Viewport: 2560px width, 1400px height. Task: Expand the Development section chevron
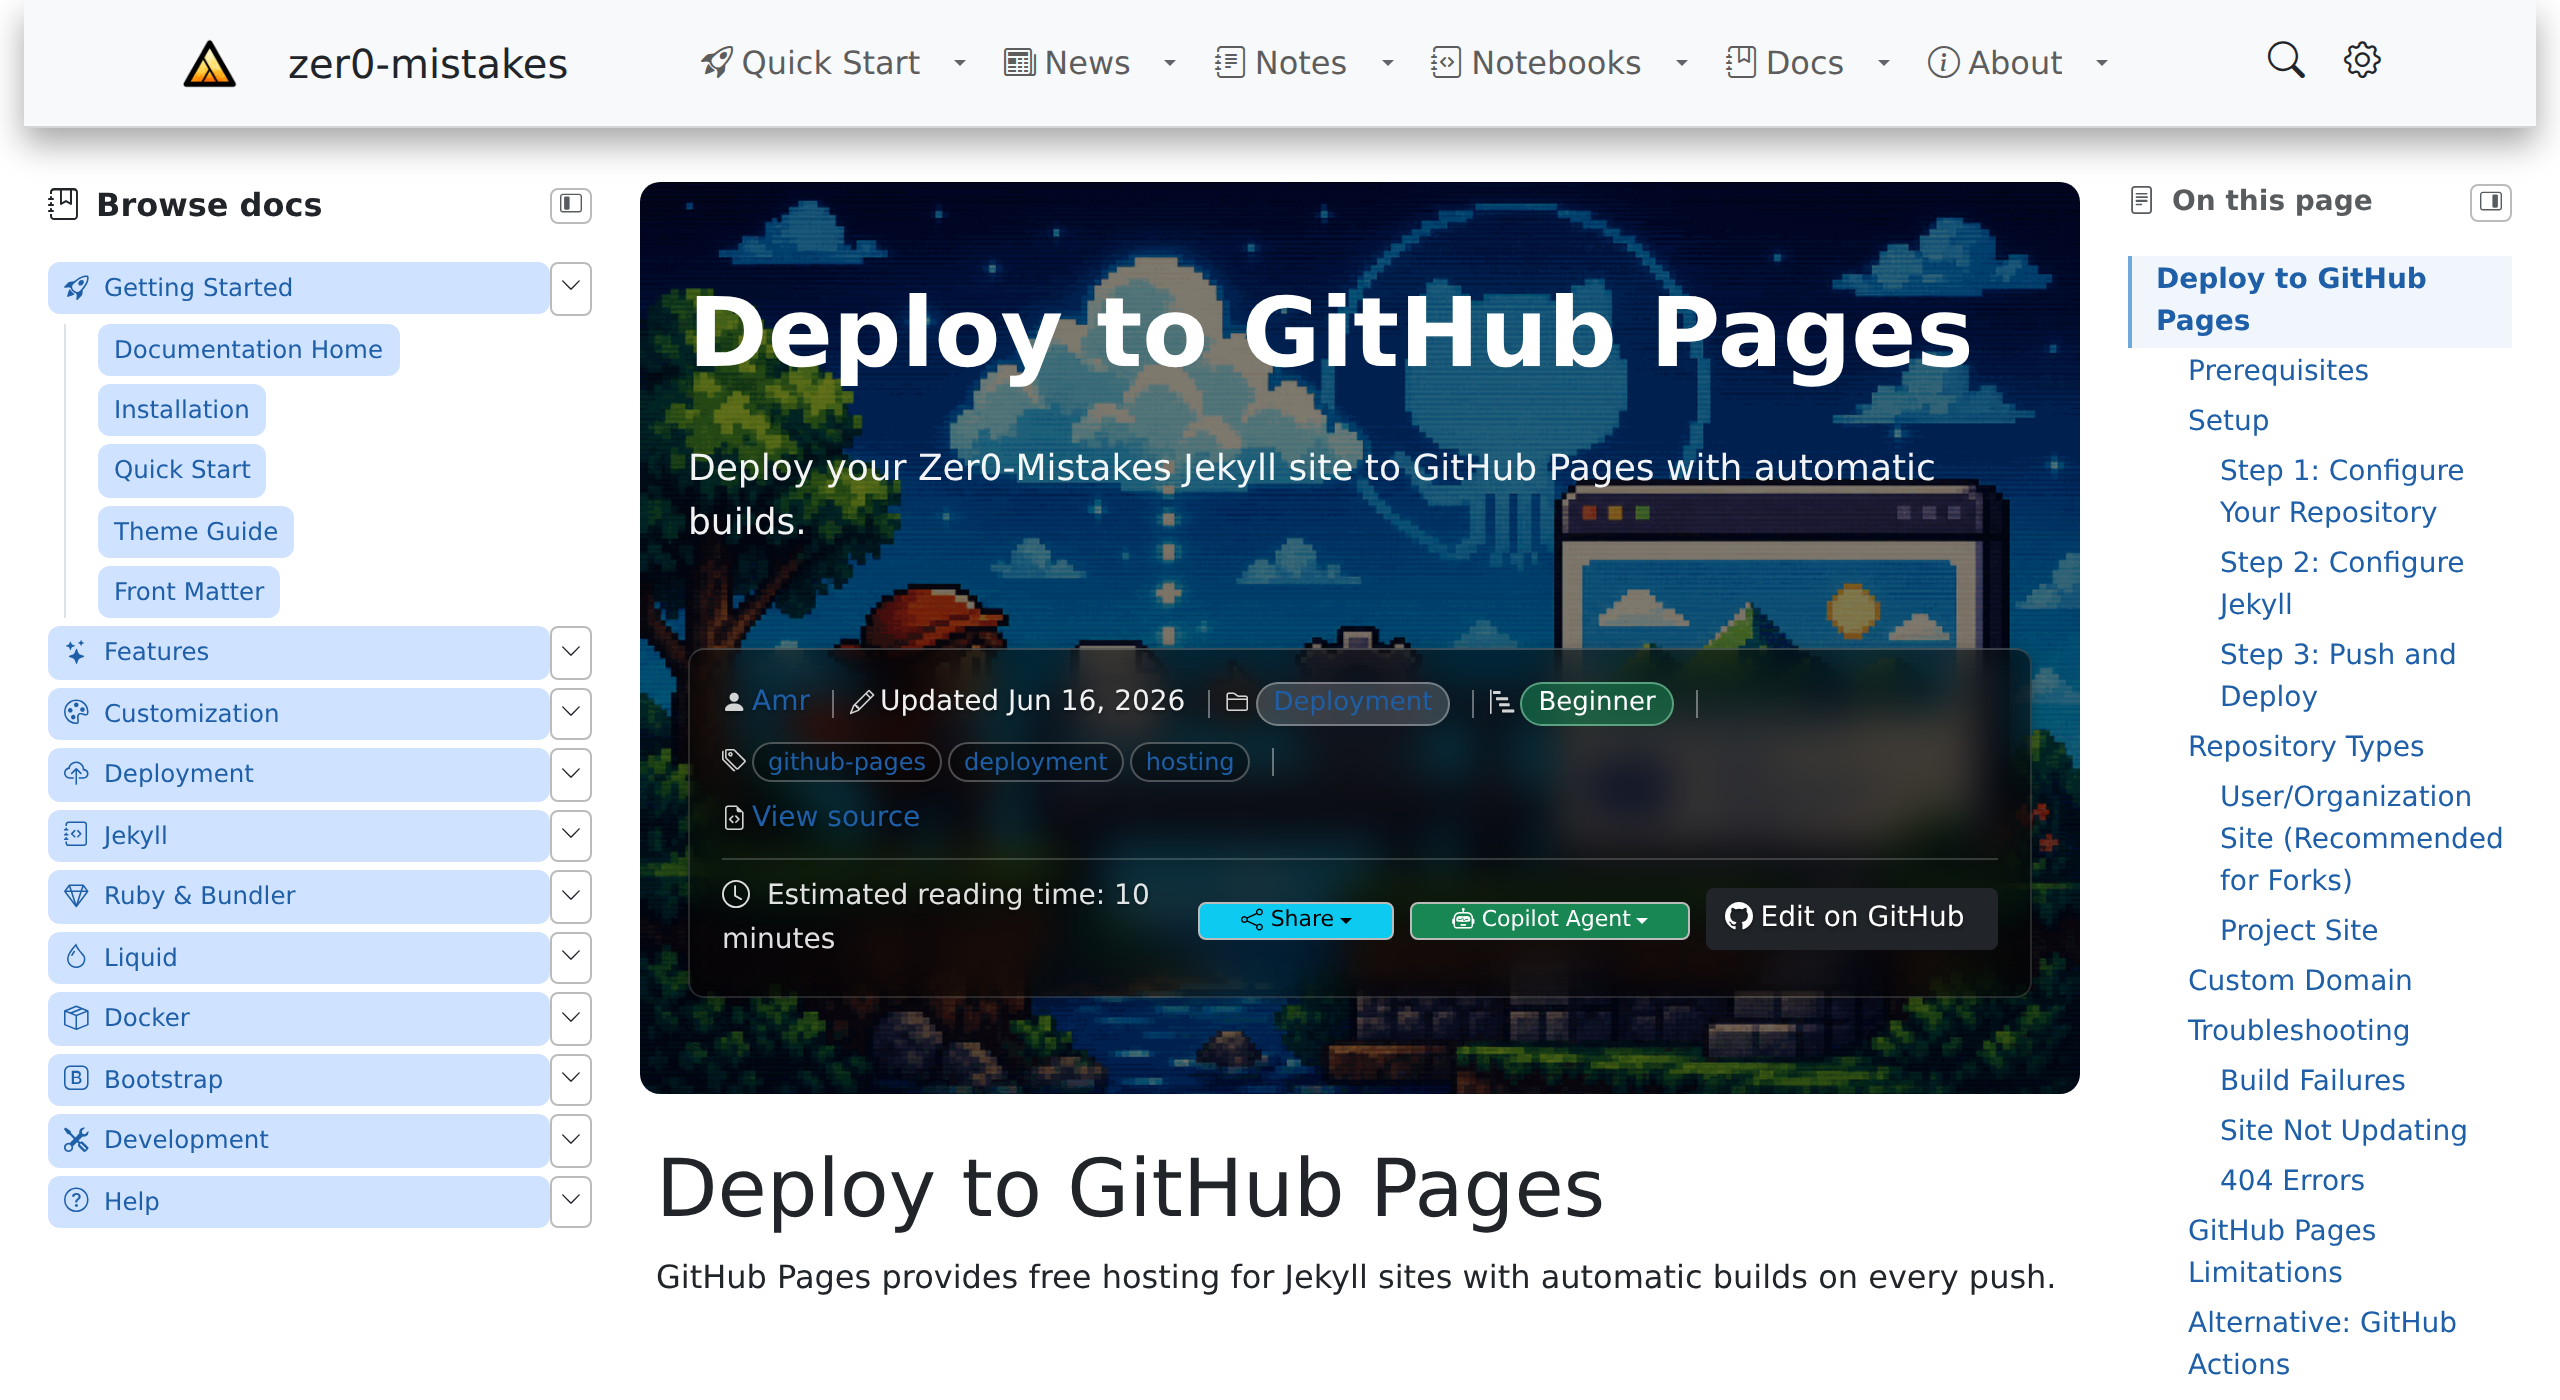coord(571,1140)
